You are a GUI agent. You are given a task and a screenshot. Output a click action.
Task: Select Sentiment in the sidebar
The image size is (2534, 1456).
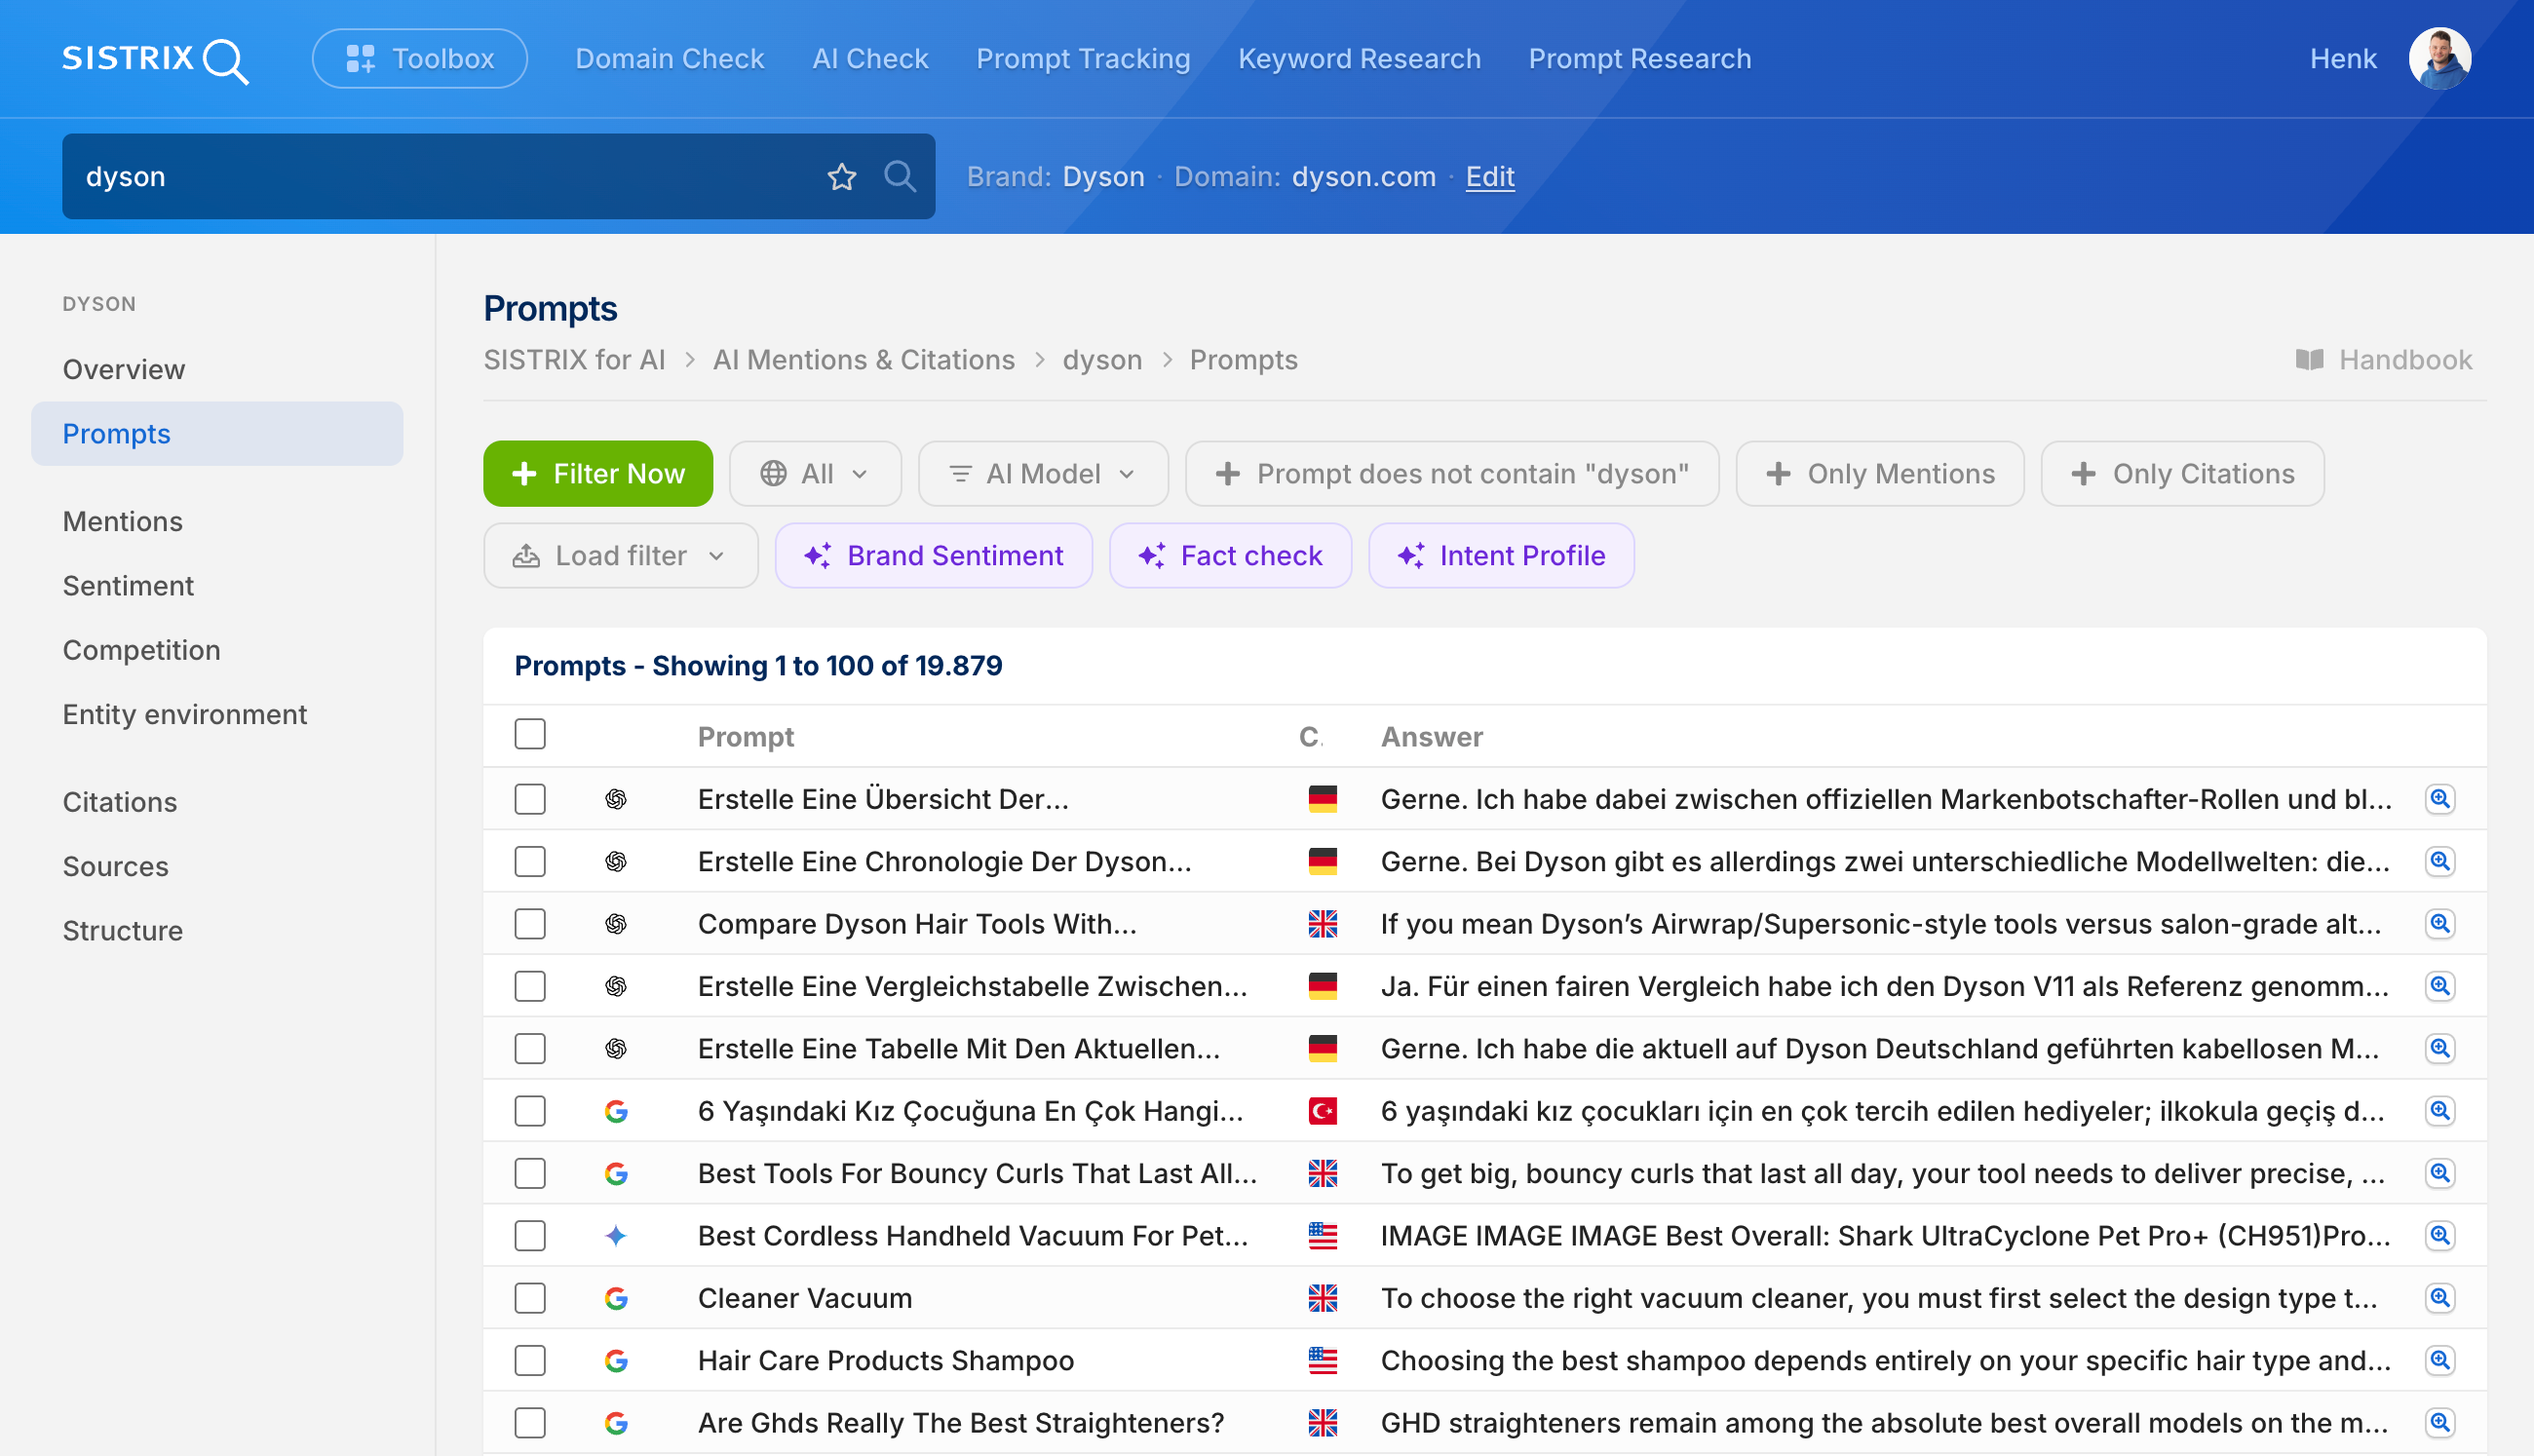point(217,586)
